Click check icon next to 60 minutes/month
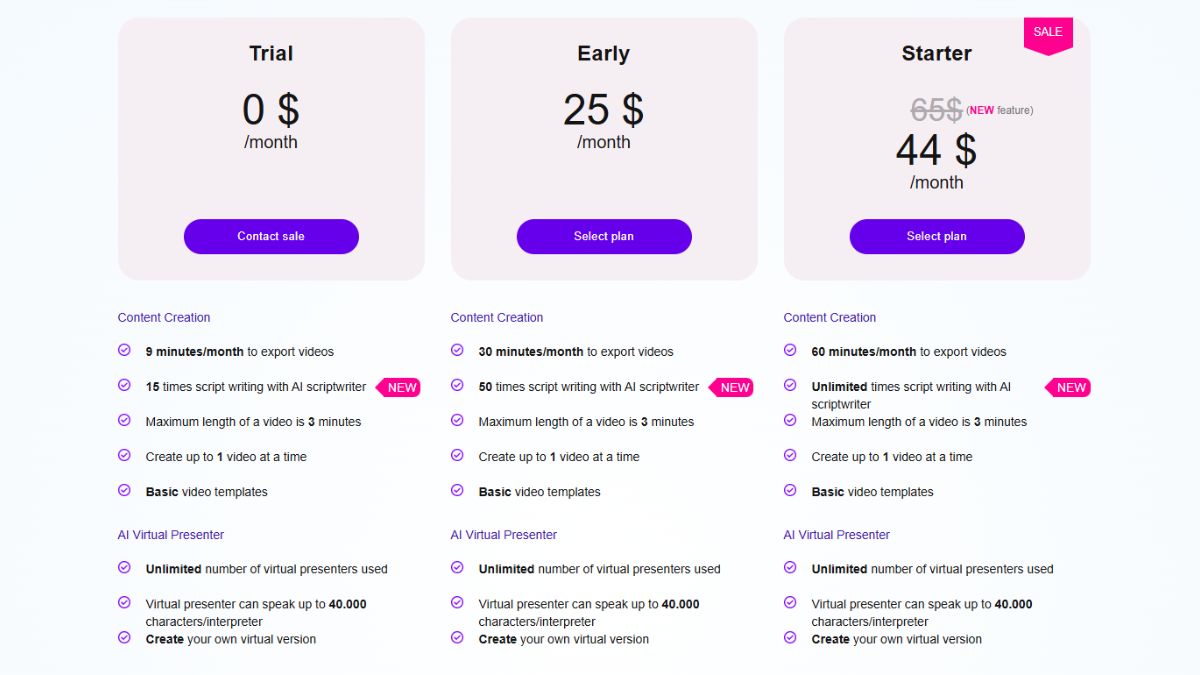Image resolution: width=1200 pixels, height=675 pixels. [x=790, y=350]
